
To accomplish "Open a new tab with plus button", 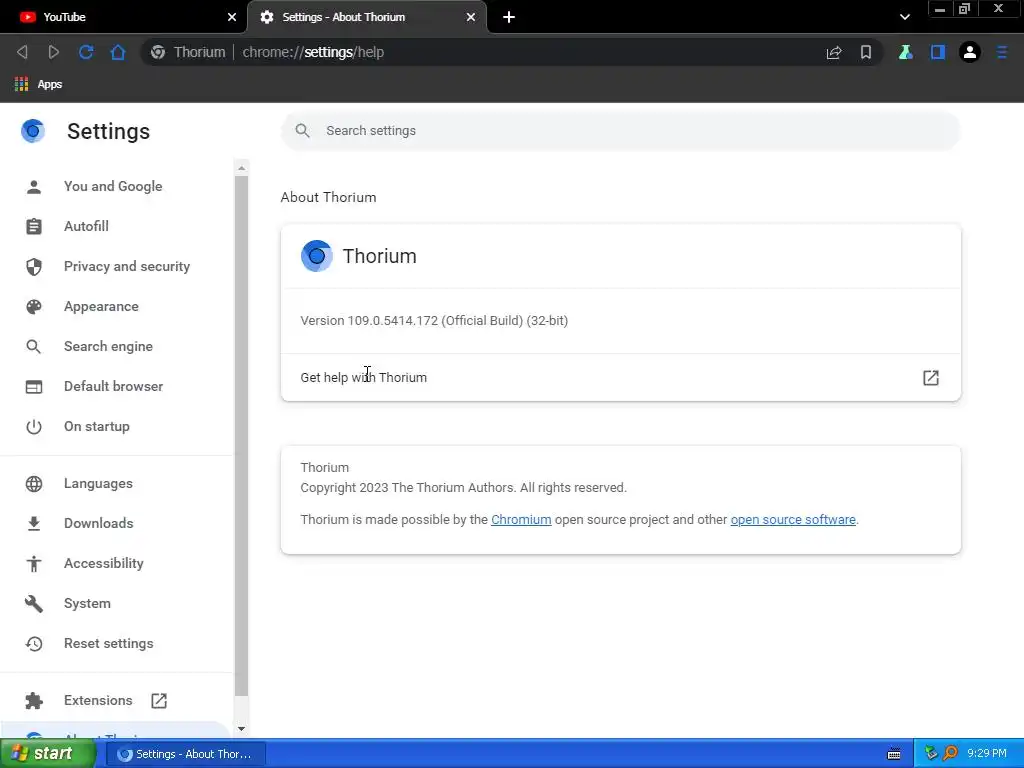I will pyautogui.click(x=509, y=17).
